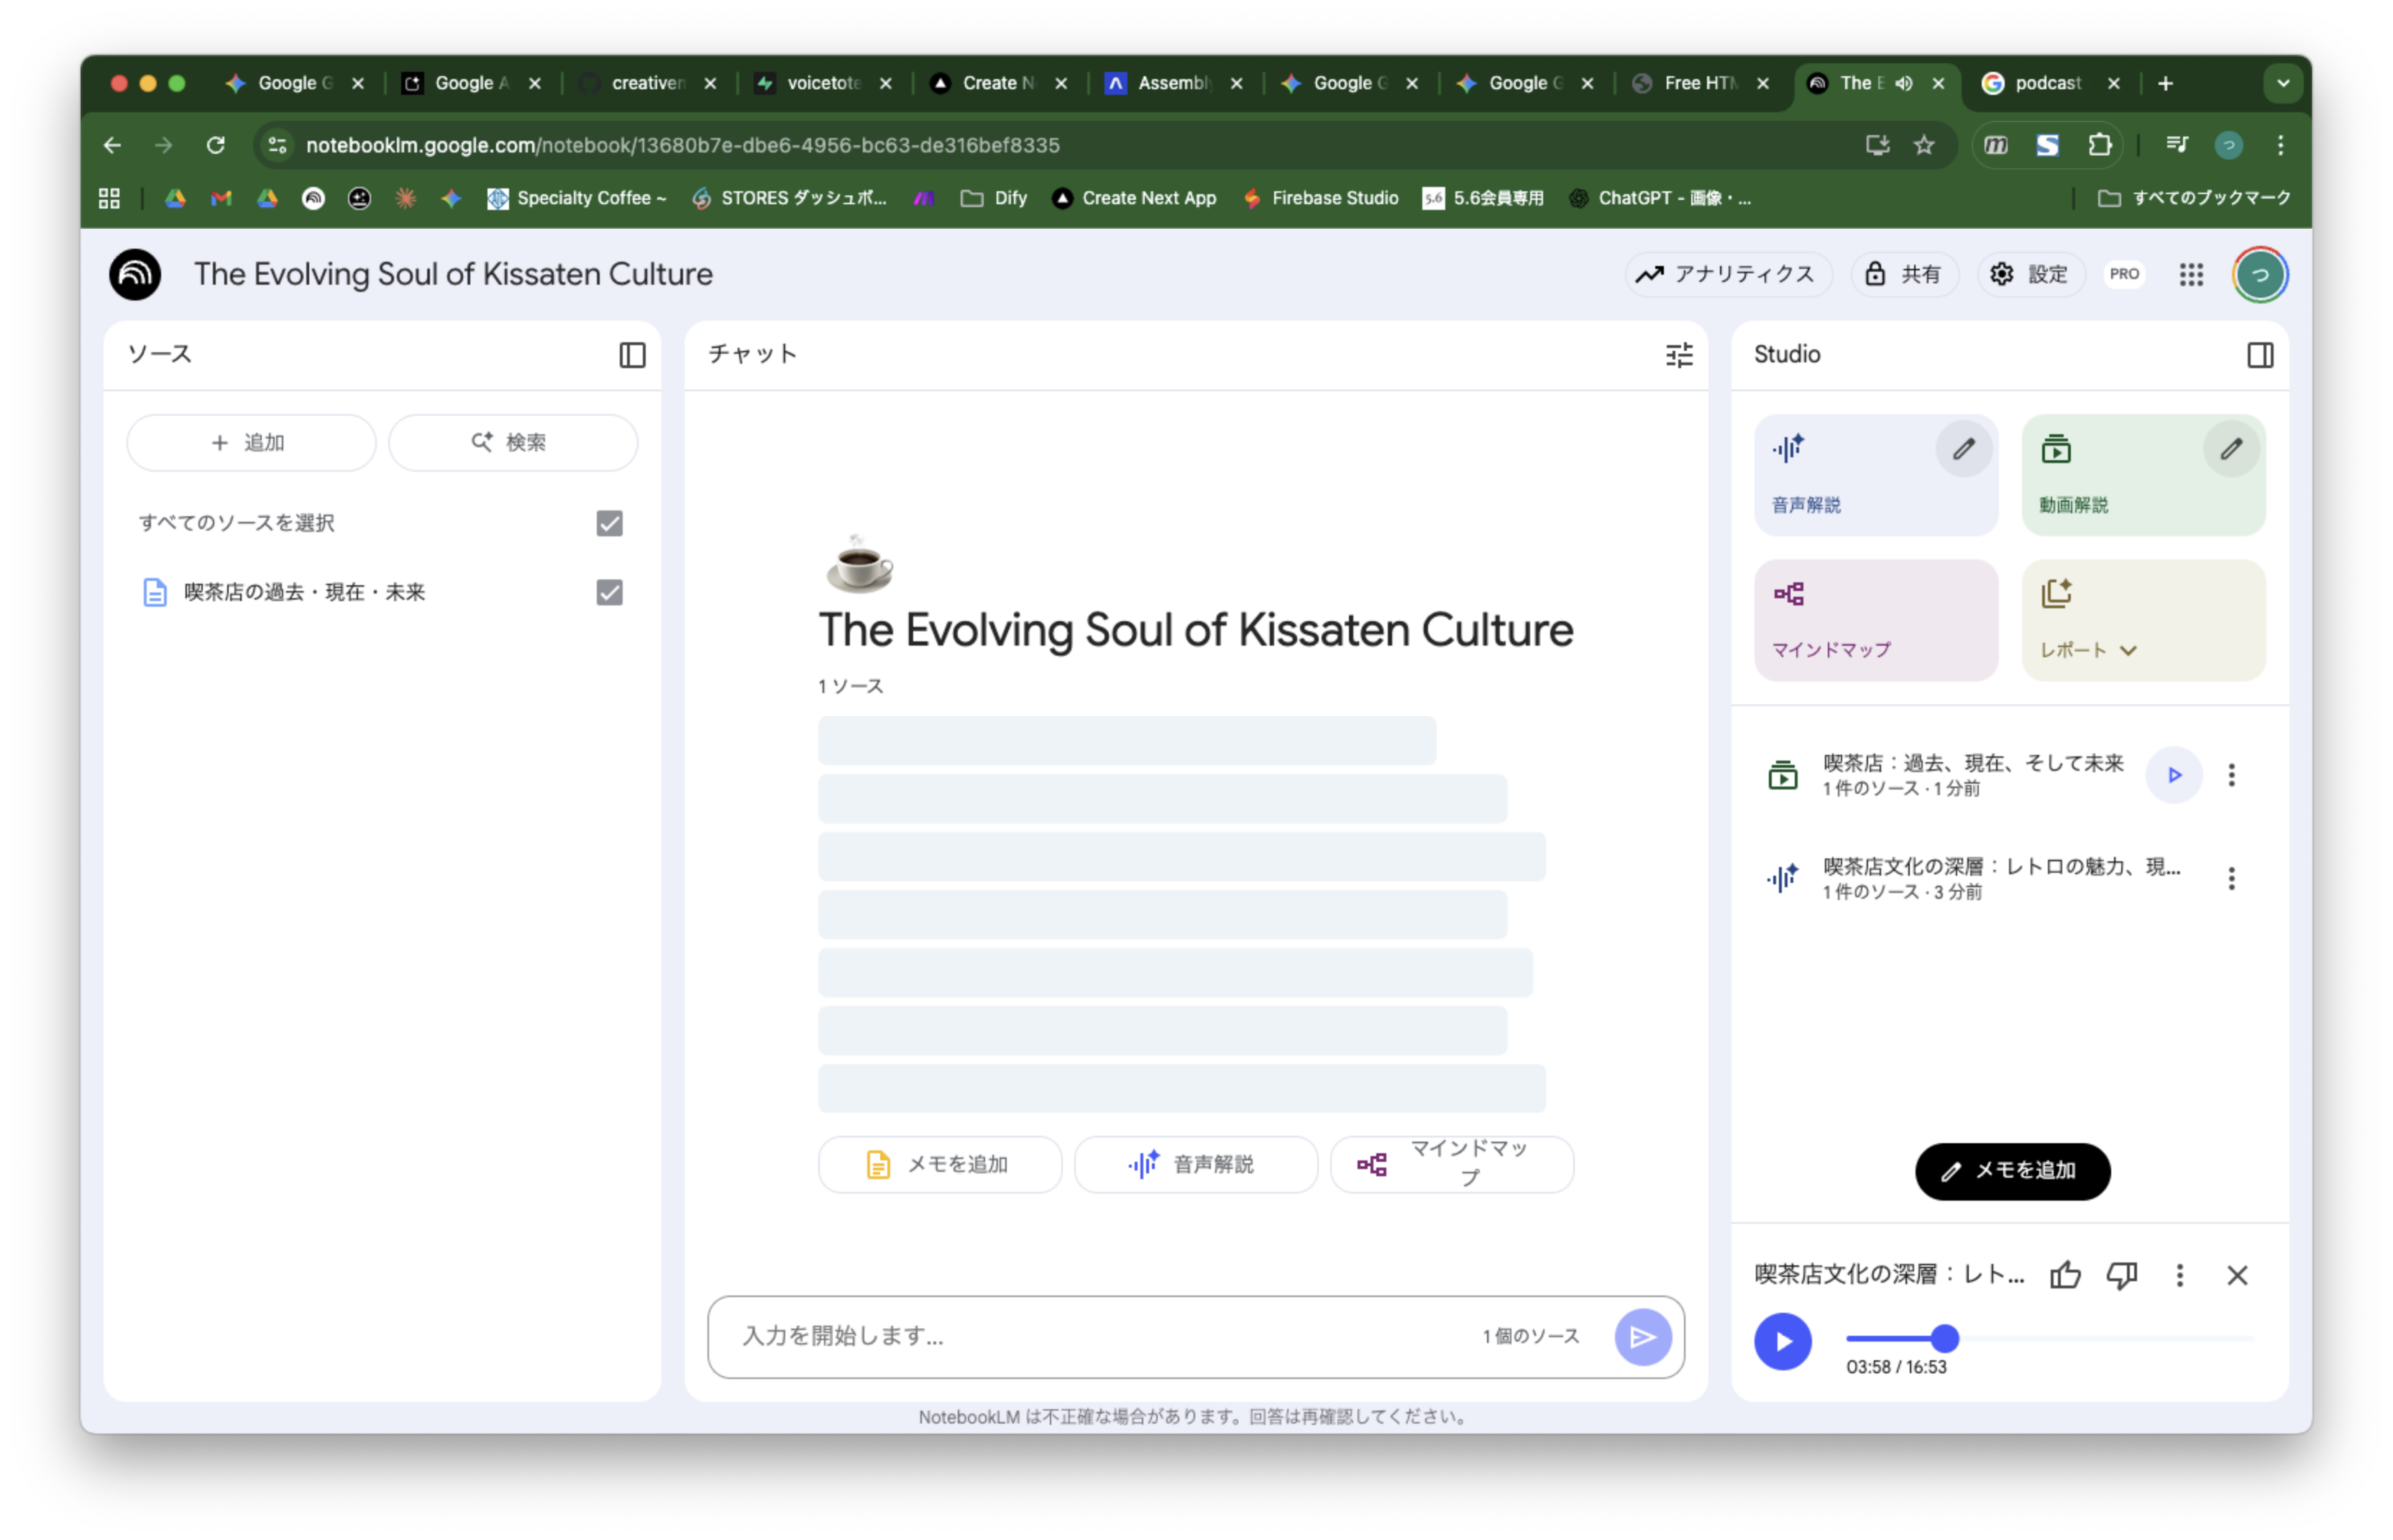The height and width of the screenshot is (1540, 2393).
Task: Toggle 喫茶店の過去・現在・未来 source checkbox
Action: (609, 592)
